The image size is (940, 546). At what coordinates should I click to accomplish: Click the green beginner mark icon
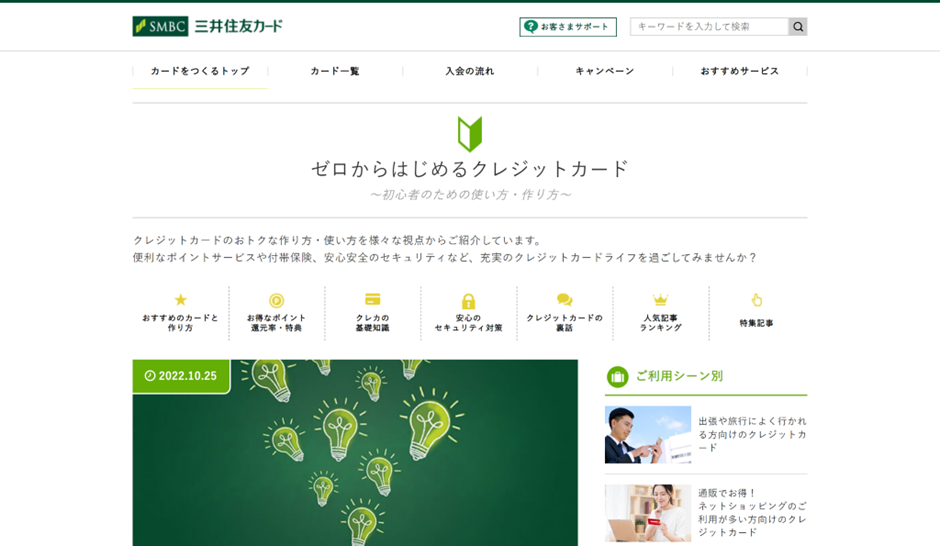(x=470, y=134)
